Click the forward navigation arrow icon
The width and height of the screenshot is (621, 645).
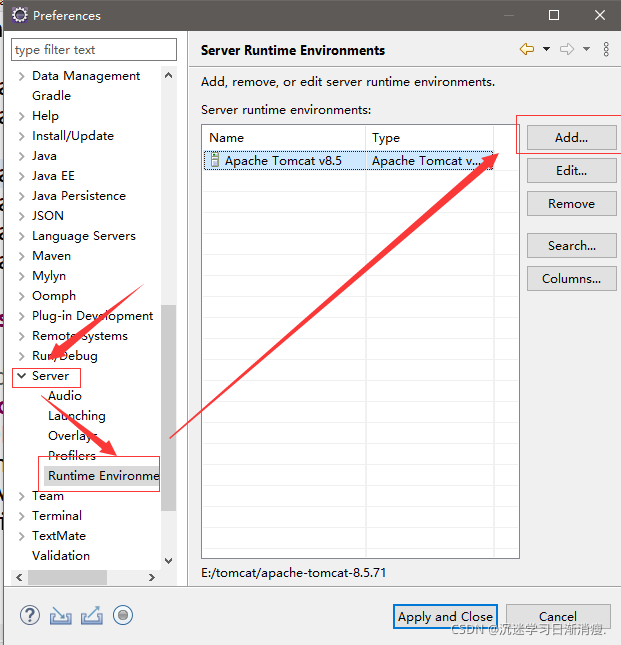(567, 49)
